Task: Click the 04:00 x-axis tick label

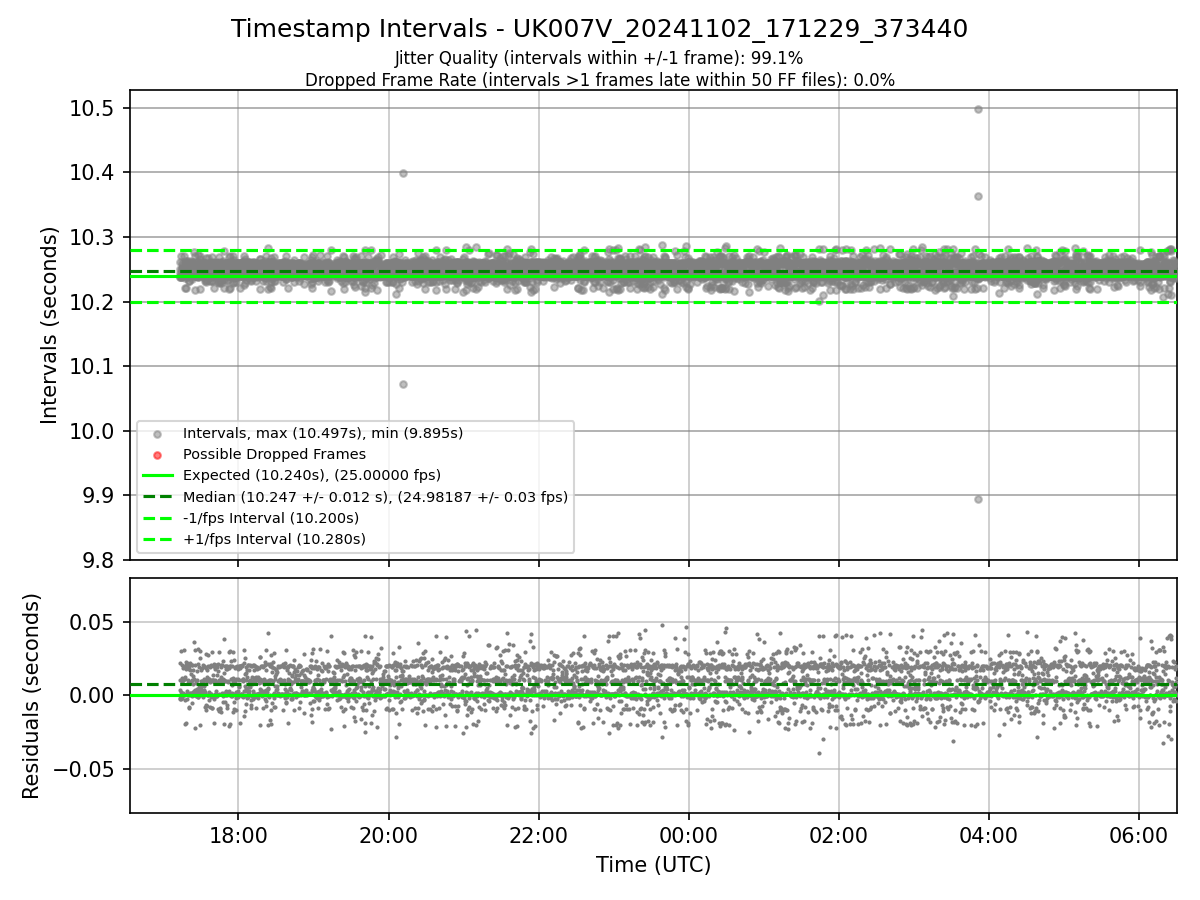Action: pos(989,834)
